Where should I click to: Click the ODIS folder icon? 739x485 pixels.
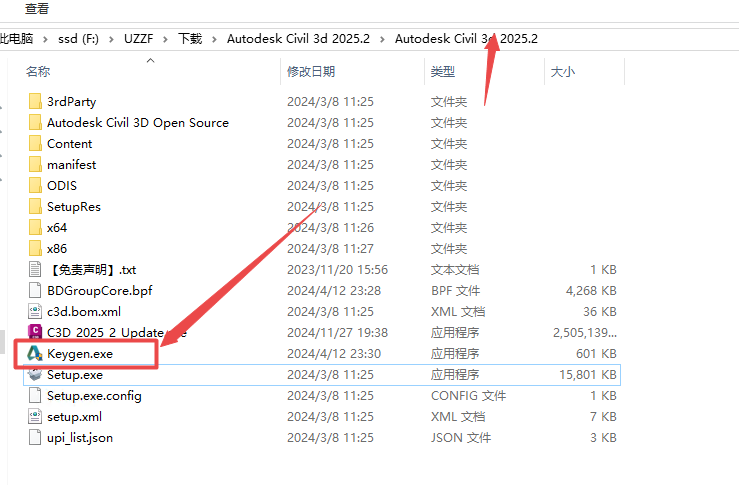(x=35, y=186)
